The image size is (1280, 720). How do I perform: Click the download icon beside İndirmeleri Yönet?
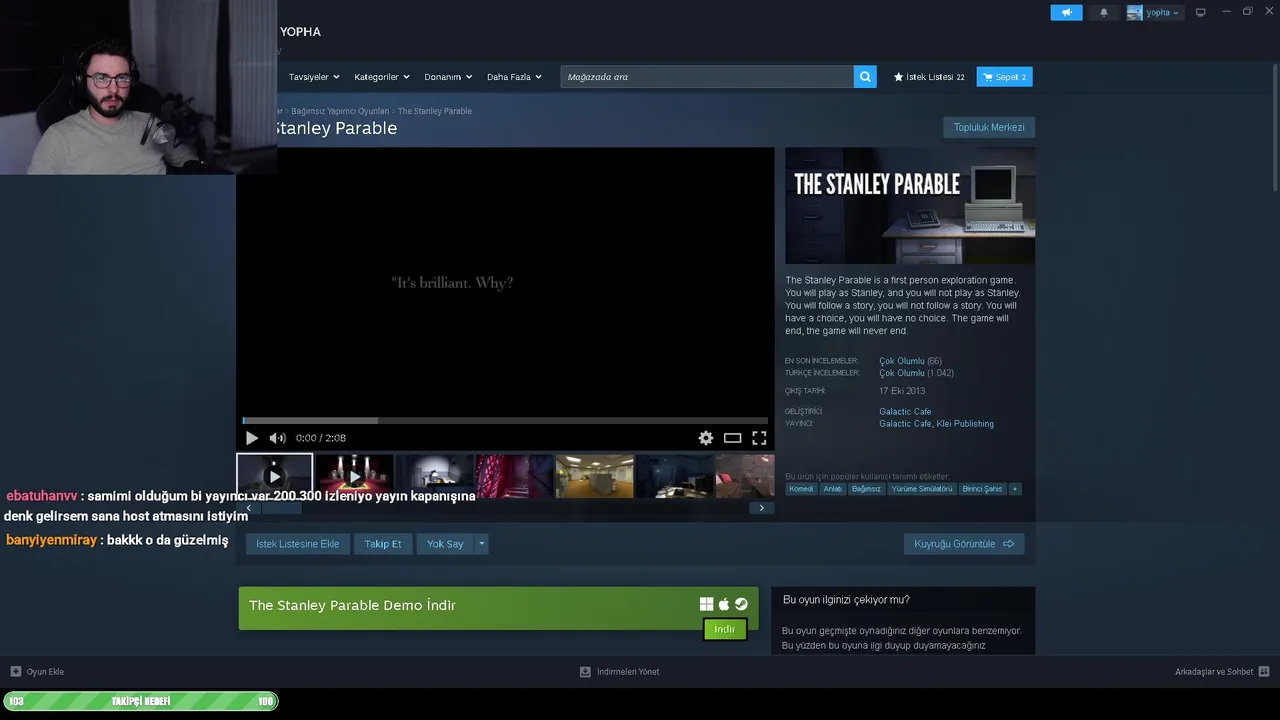point(585,671)
